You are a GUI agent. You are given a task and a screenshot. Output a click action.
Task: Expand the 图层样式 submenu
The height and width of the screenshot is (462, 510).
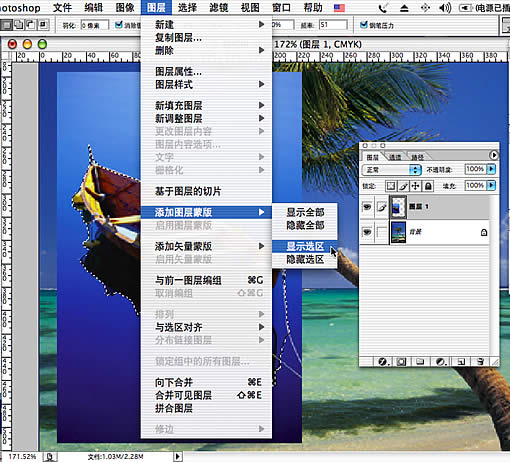pyautogui.click(x=206, y=84)
